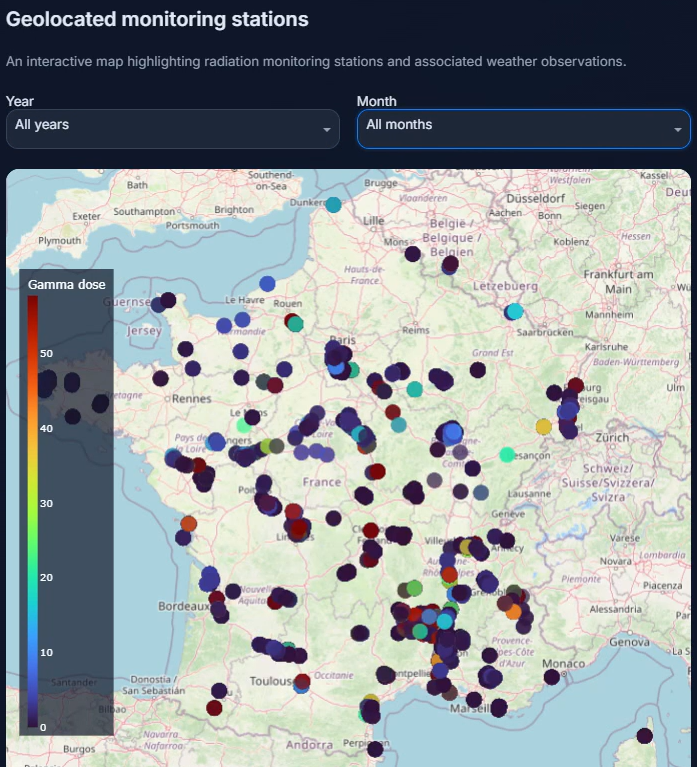Screen dimensions: 697x767
Task: Select the orange marker east of Grenoble
Action: [x=514, y=611]
